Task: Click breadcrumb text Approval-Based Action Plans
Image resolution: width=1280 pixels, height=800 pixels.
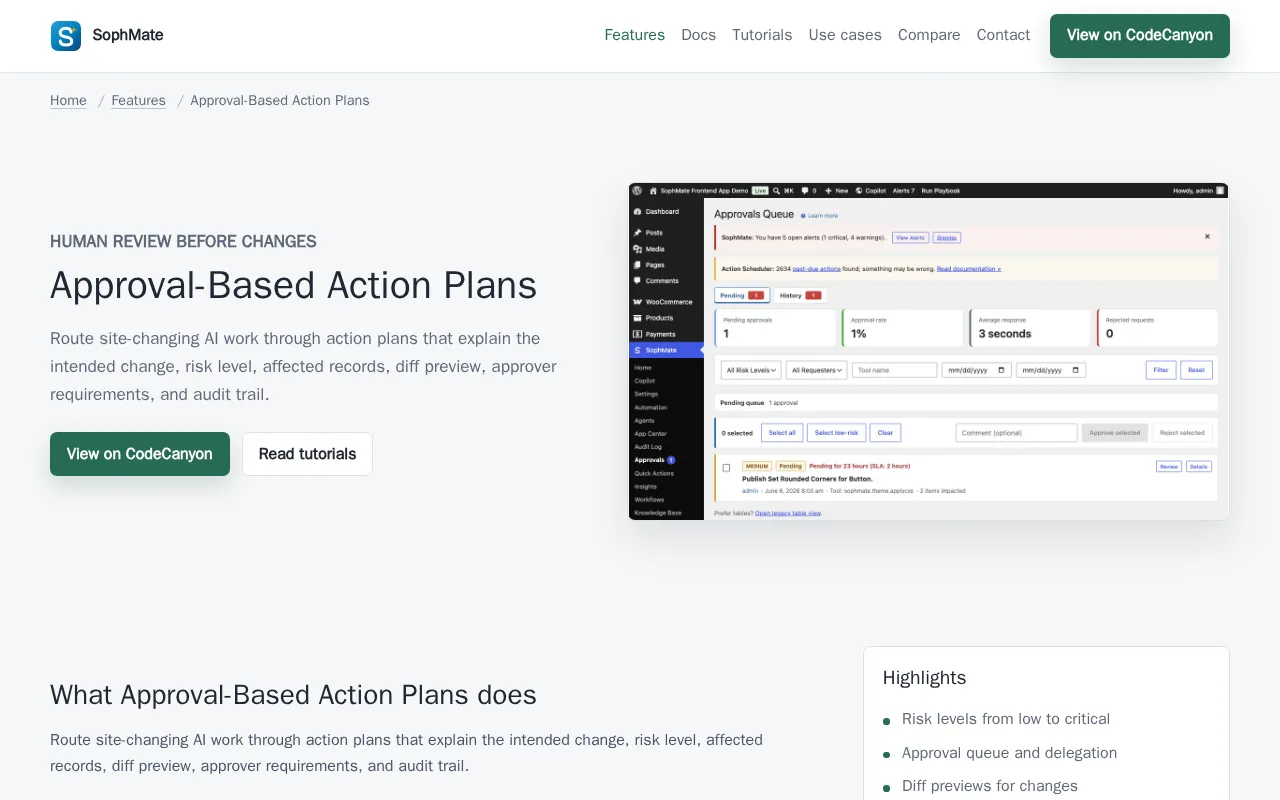Action: point(280,100)
